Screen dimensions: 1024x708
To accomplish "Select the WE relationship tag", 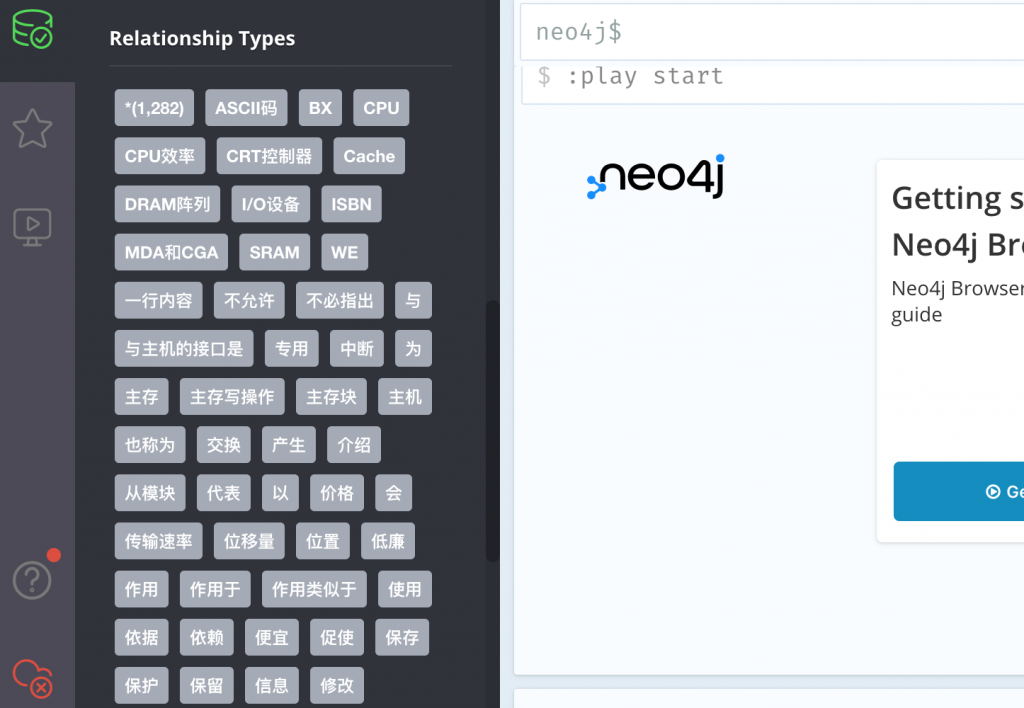I will (x=344, y=252).
